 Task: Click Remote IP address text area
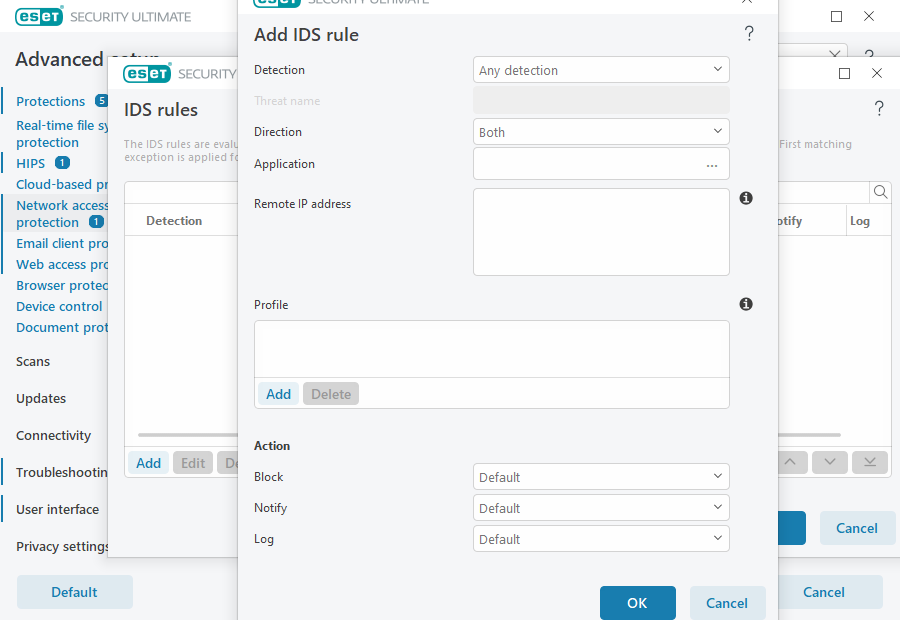coord(601,232)
